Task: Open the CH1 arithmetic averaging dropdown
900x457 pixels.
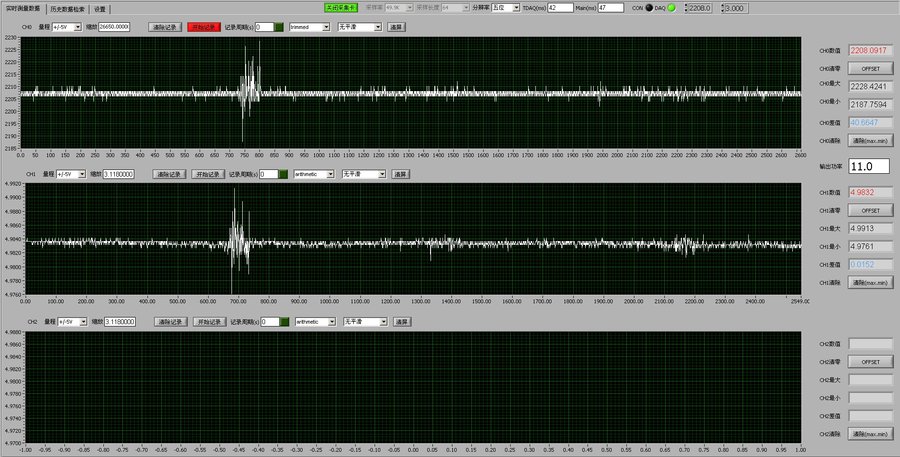Action: 314,174
